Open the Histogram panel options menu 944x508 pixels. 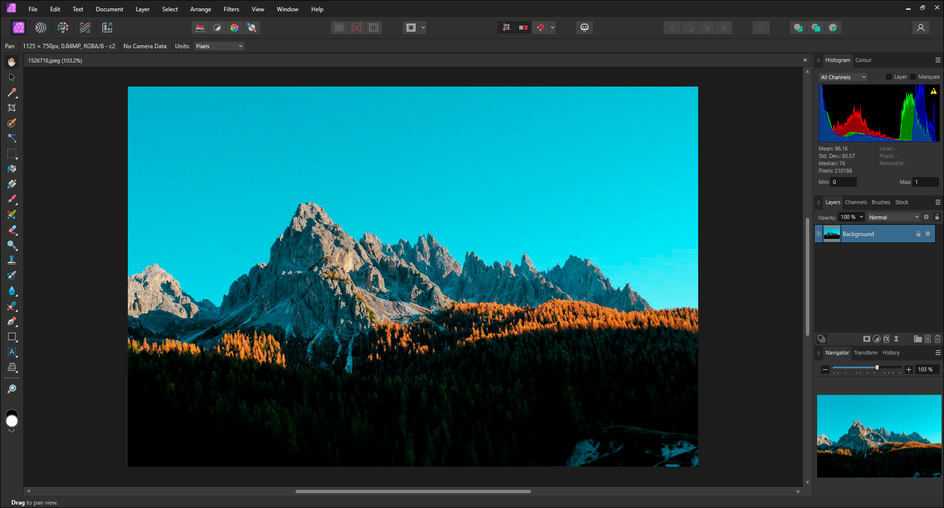click(937, 60)
